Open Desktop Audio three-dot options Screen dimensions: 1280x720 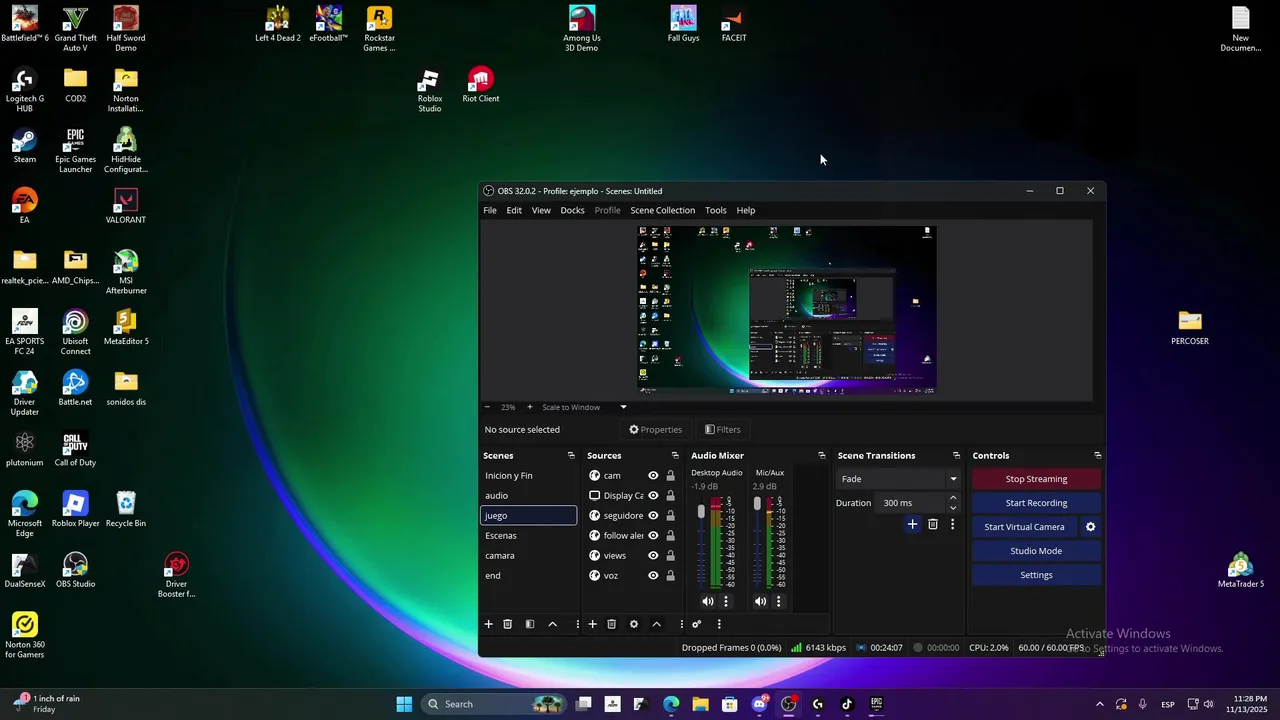click(726, 601)
